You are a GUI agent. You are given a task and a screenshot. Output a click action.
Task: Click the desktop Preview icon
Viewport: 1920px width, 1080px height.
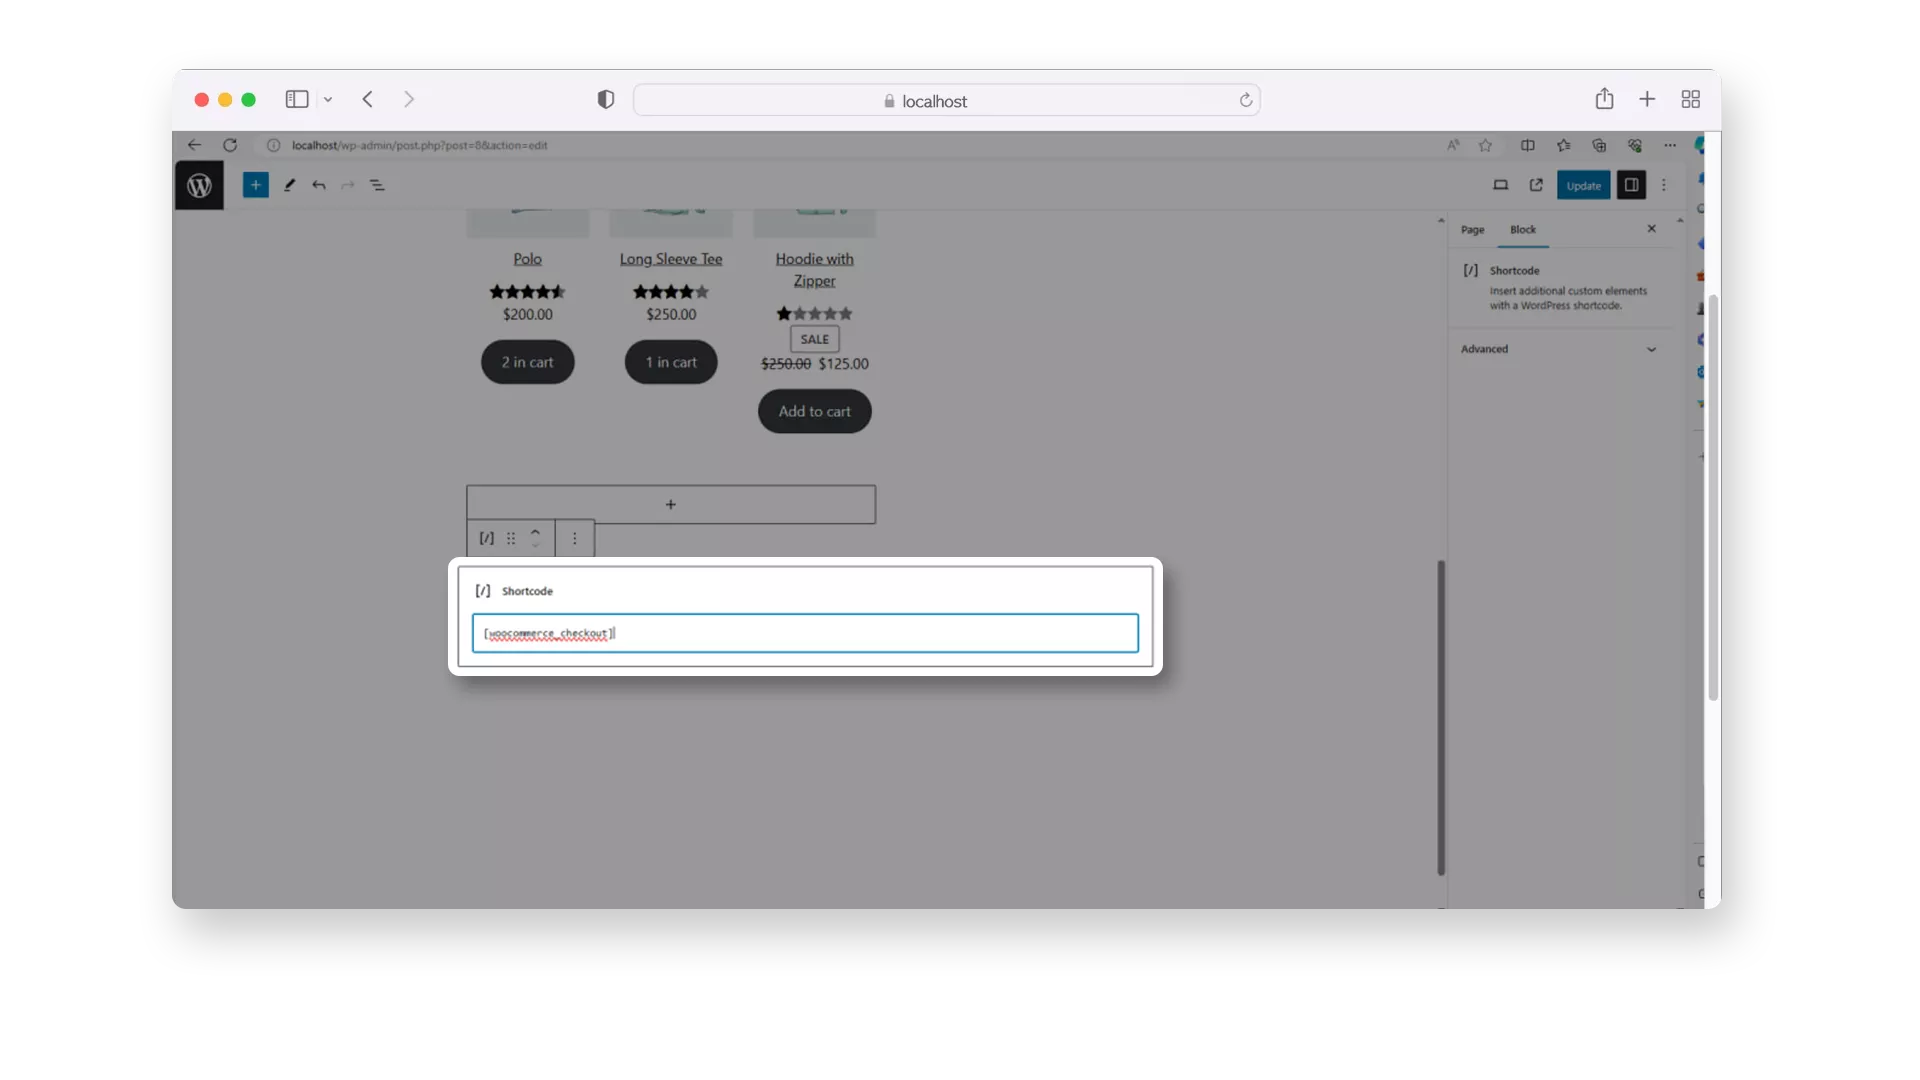(x=1500, y=185)
